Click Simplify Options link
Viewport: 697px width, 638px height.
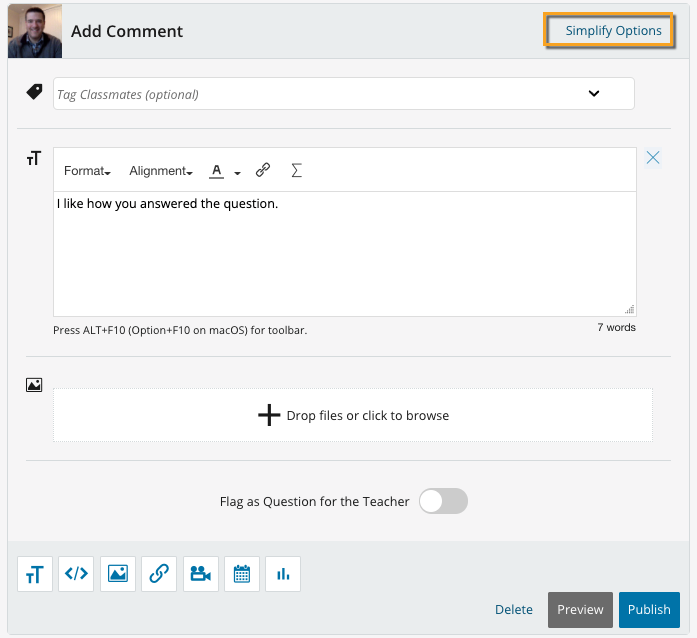tap(613, 30)
